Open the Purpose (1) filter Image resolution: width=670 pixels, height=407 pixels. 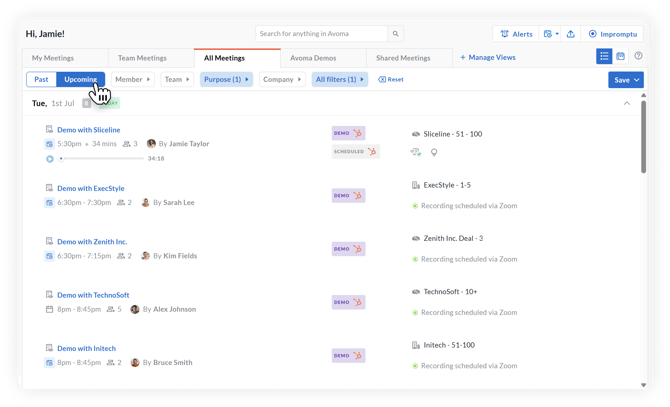coord(226,79)
